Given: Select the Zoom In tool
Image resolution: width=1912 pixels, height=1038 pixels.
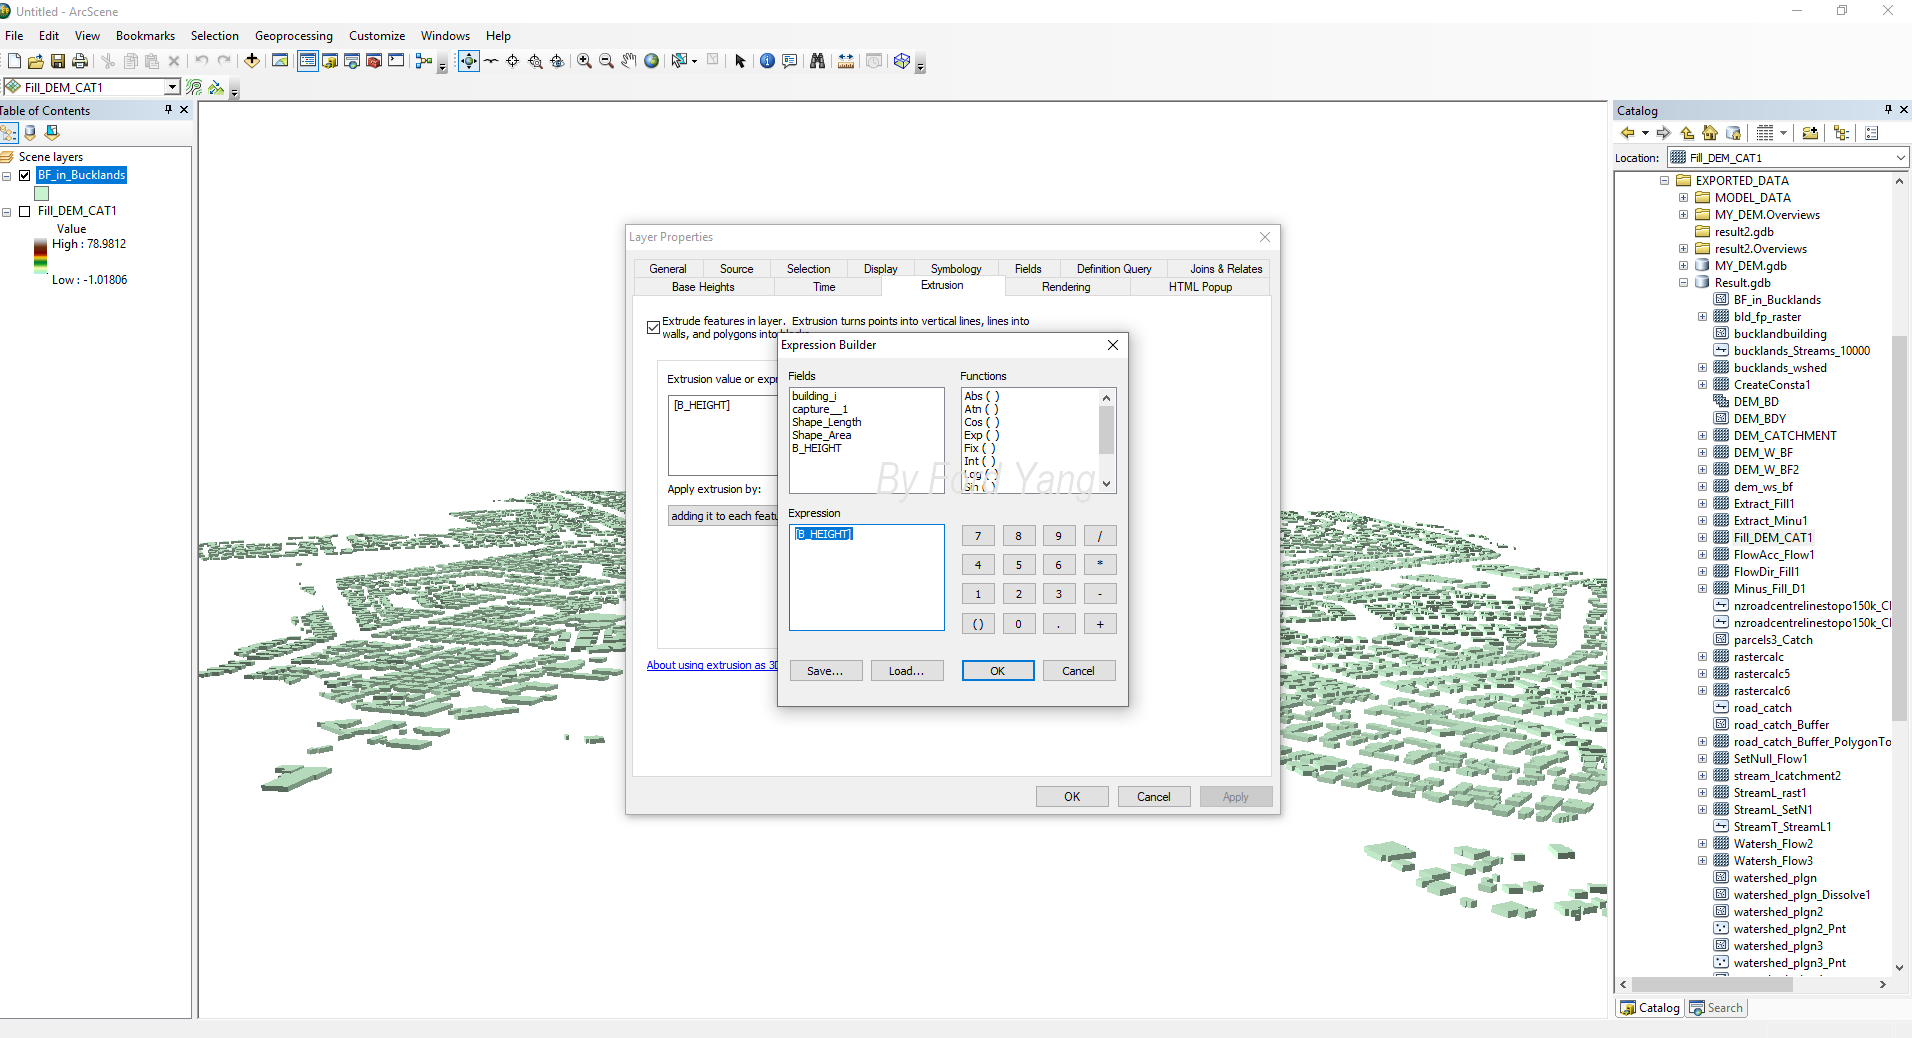Looking at the screenshot, I should [585, 61].
